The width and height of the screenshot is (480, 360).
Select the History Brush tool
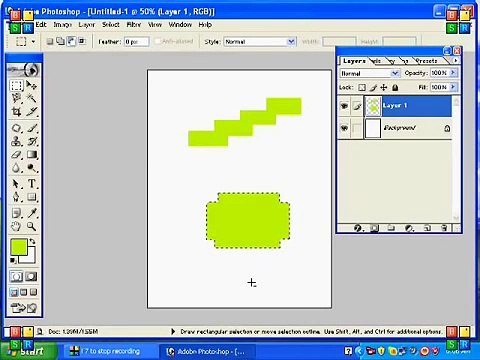(32, 141)
